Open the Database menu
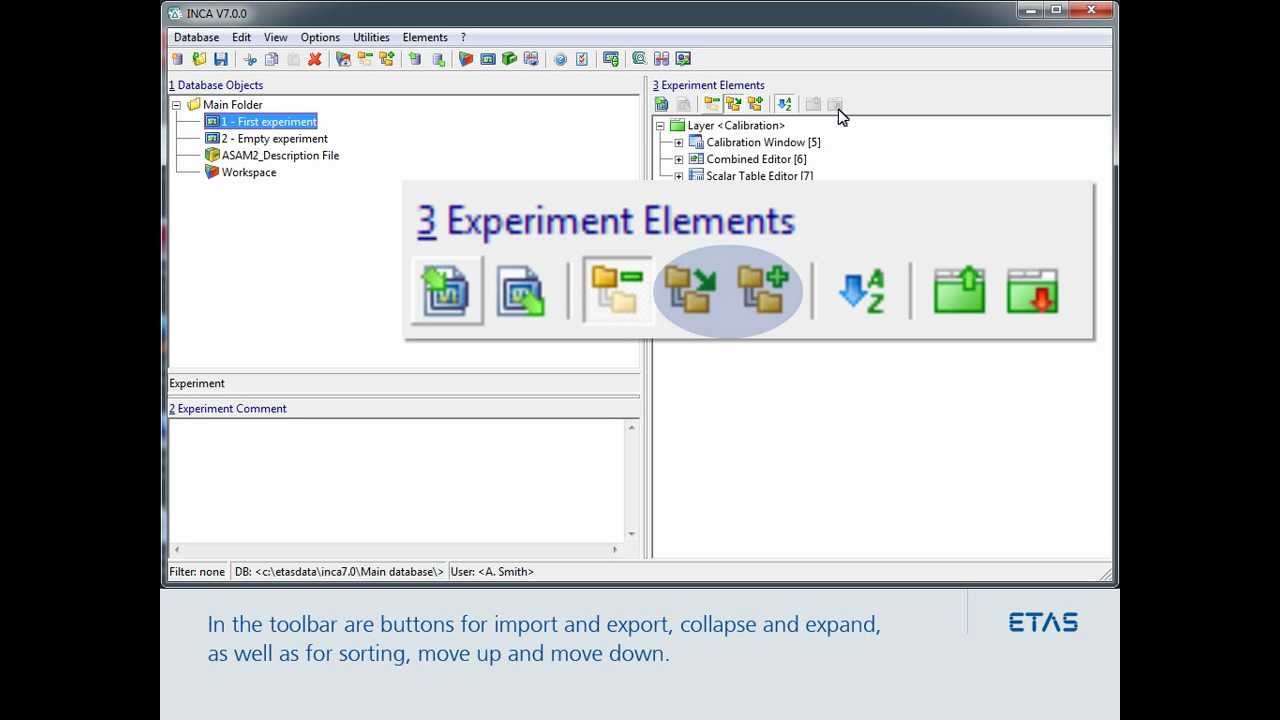The image size is (1280, 720). point(196,37)
